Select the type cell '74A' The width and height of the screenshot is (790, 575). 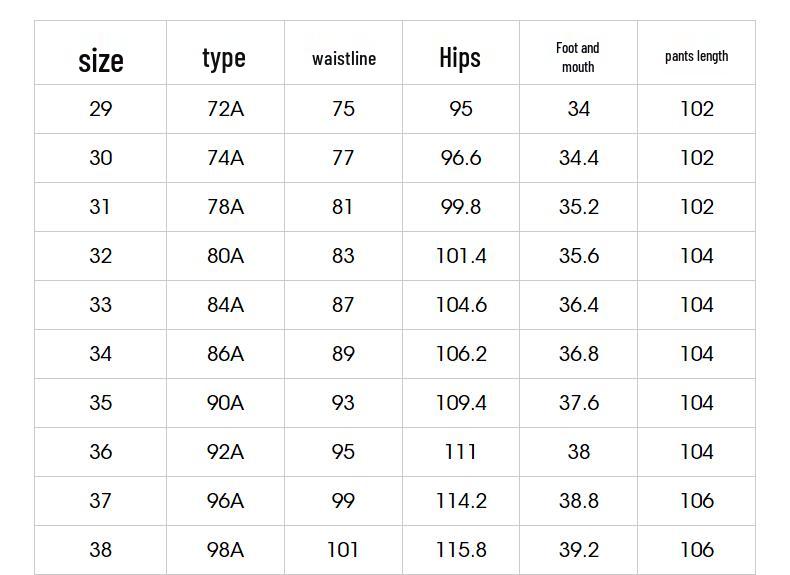pyautogui.click(x=225, y=158)
